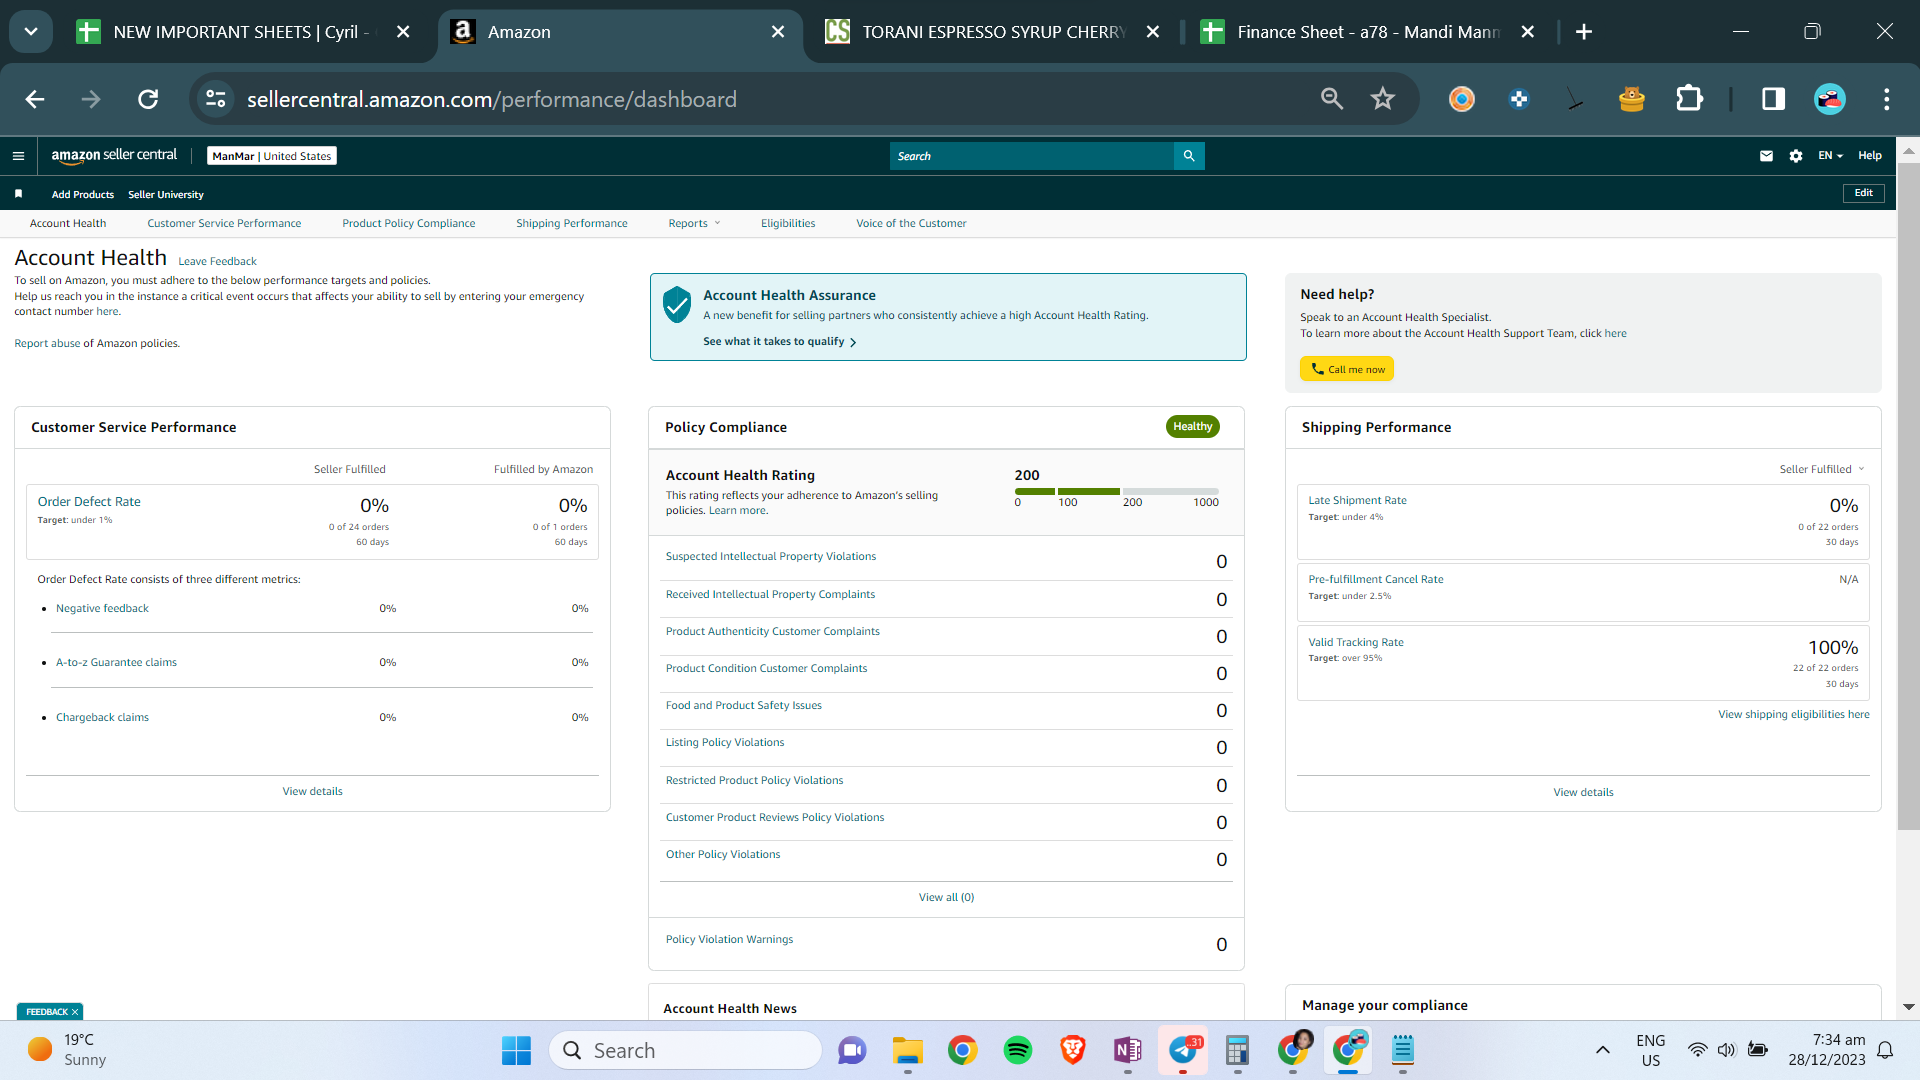Click the Report abuse link
The image size is (1920, 1080).
(47, 344)
